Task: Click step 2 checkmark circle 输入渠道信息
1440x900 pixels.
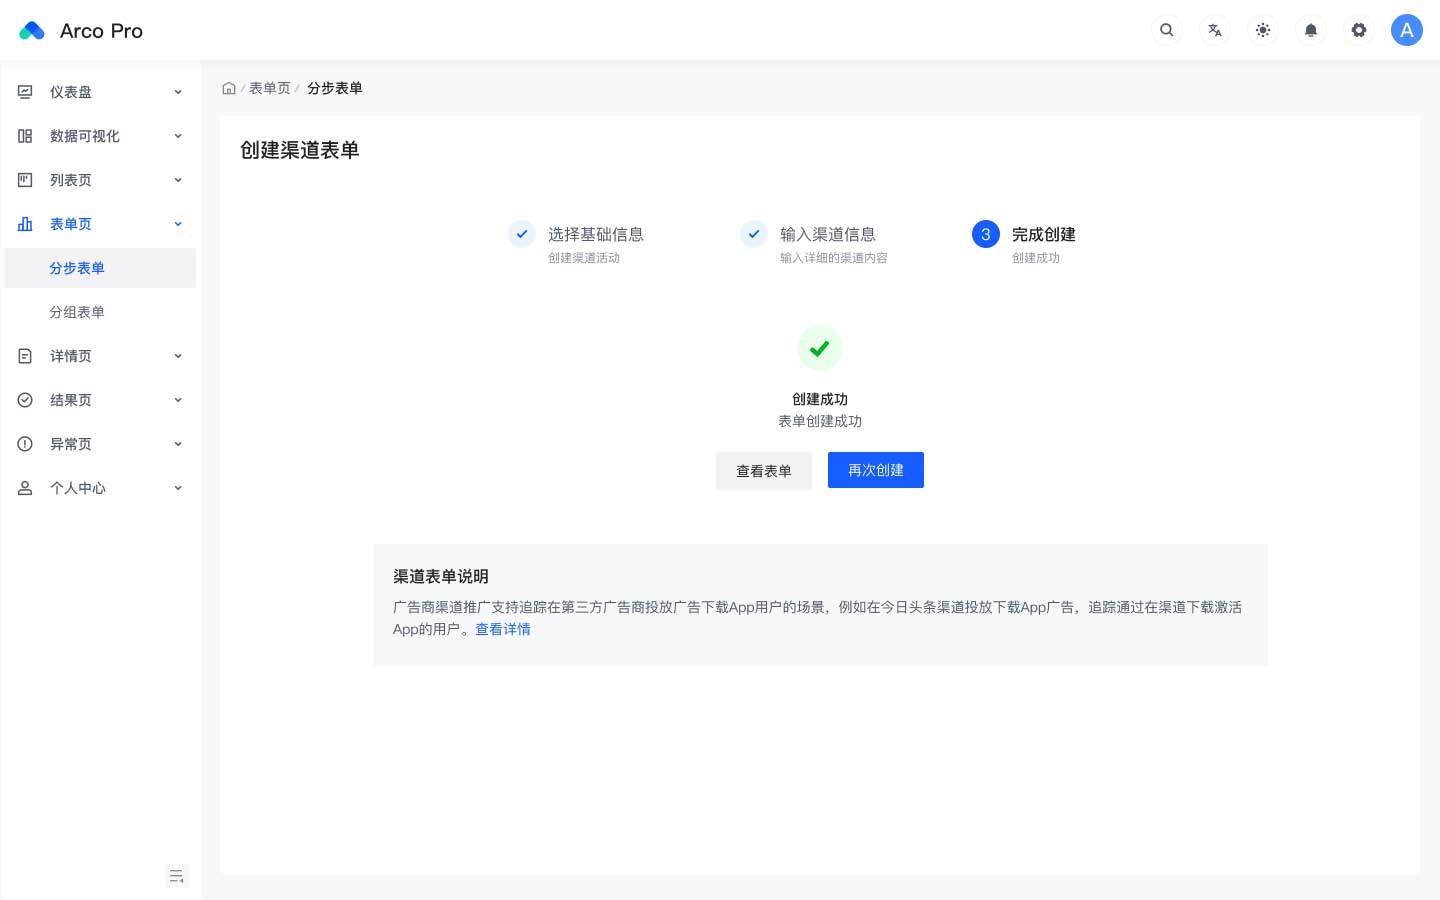Action: [x=754, y=234]
